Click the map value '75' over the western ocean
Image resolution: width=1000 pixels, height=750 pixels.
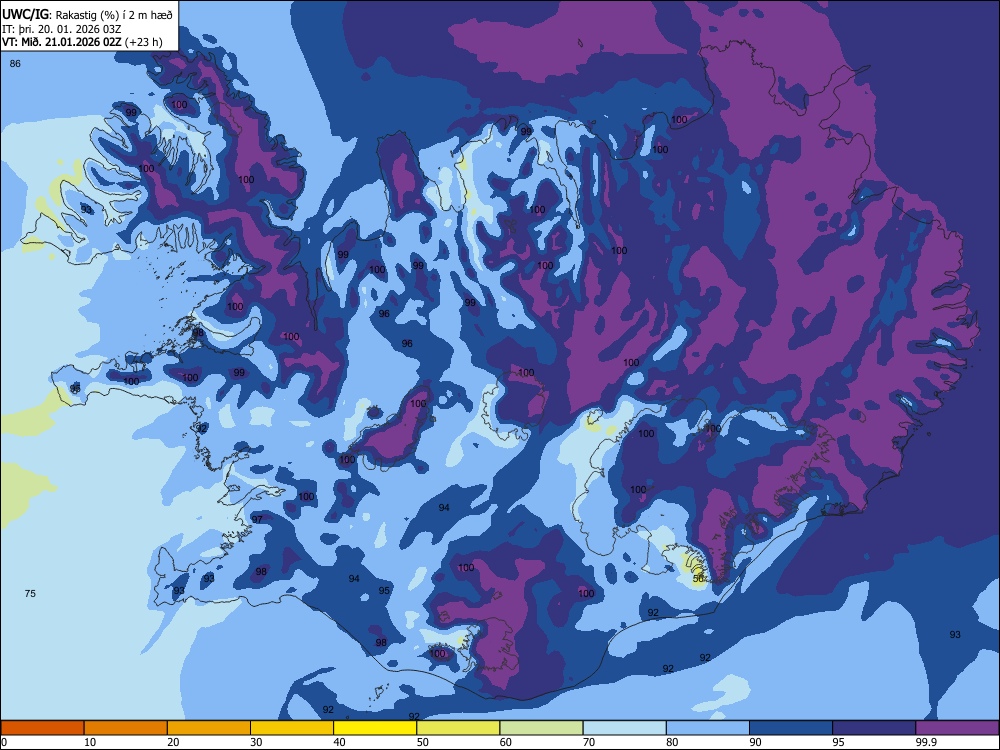coord(30,594)
